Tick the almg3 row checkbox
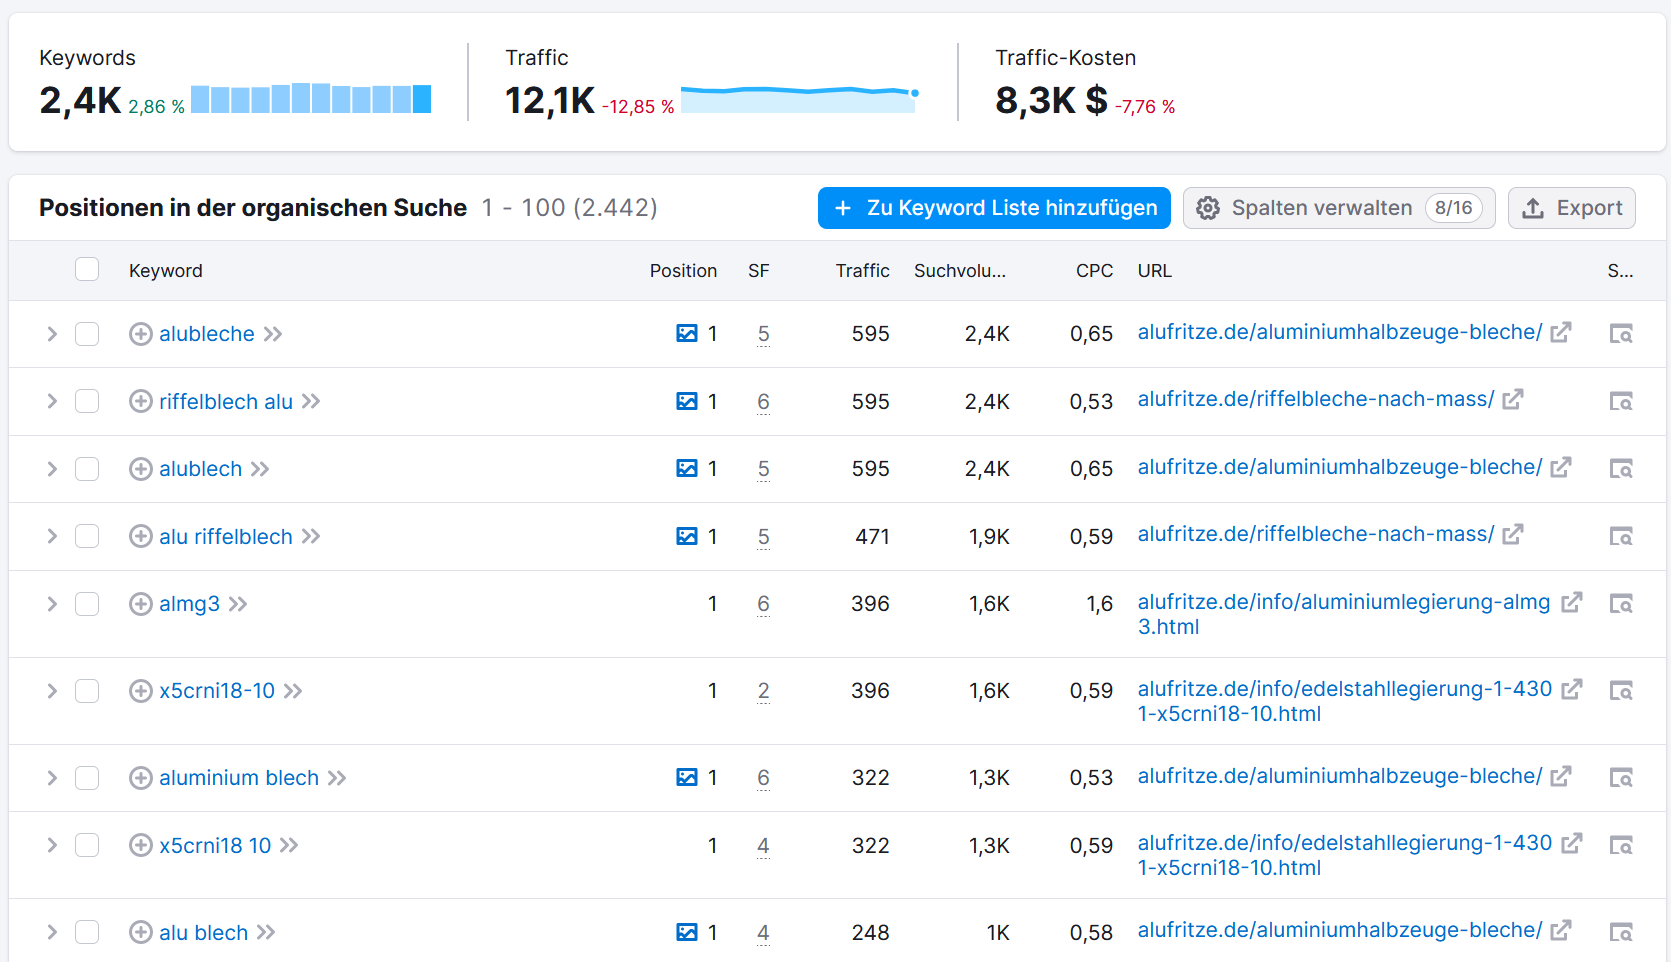 pyautogui.click(x=87, y=604)
